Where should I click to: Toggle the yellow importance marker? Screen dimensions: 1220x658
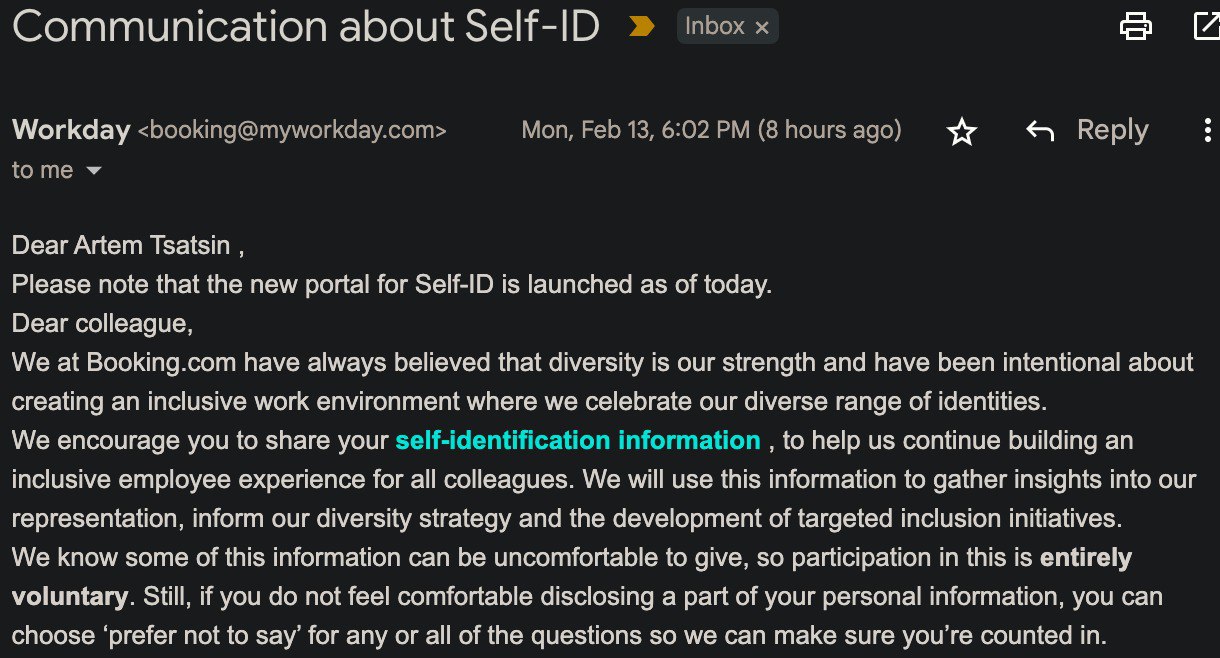click(x=642, y=27)
